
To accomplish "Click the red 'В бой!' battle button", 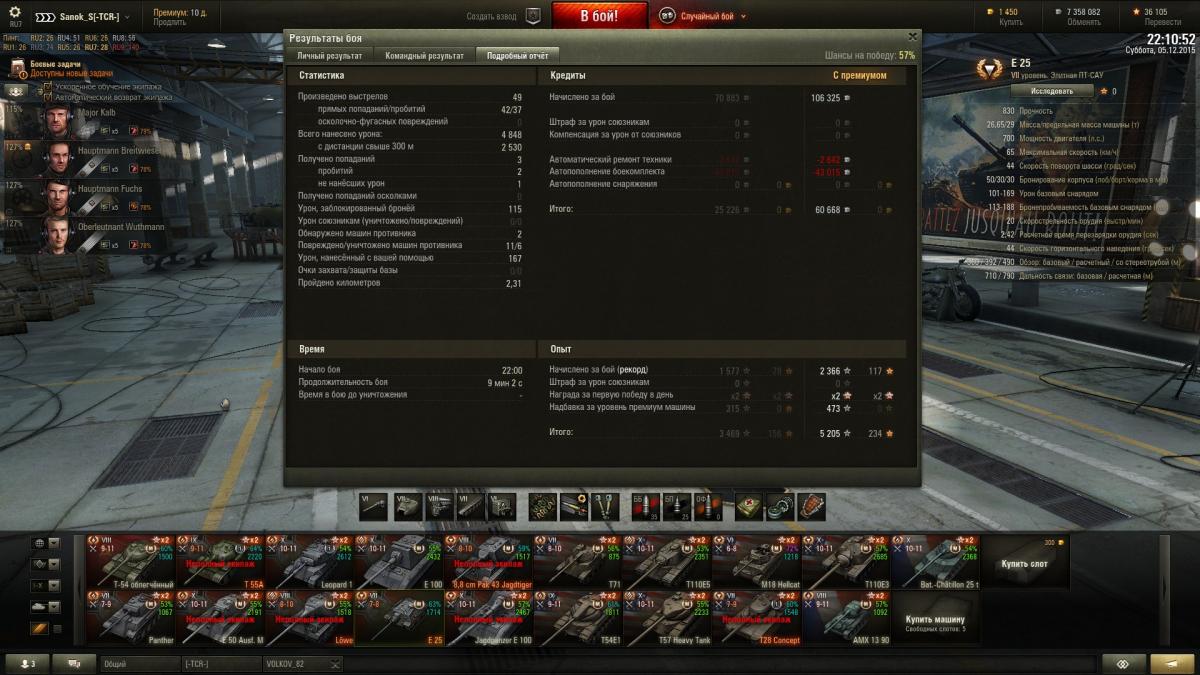I will [x=599, y=16].
